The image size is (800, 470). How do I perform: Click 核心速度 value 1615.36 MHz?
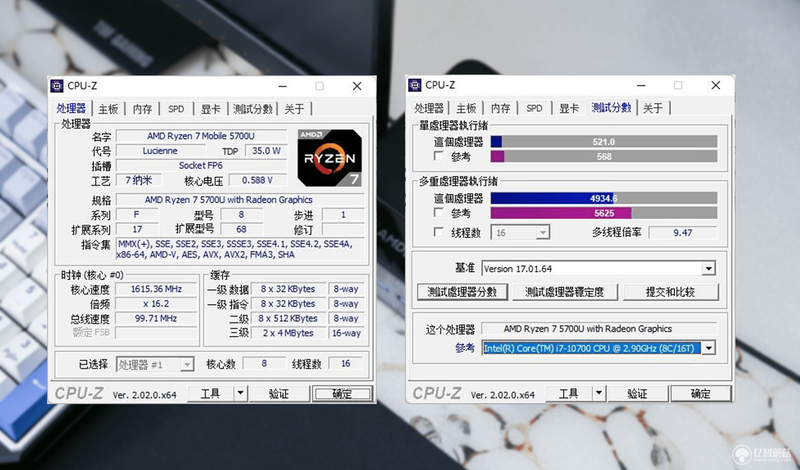coord(156,289)
